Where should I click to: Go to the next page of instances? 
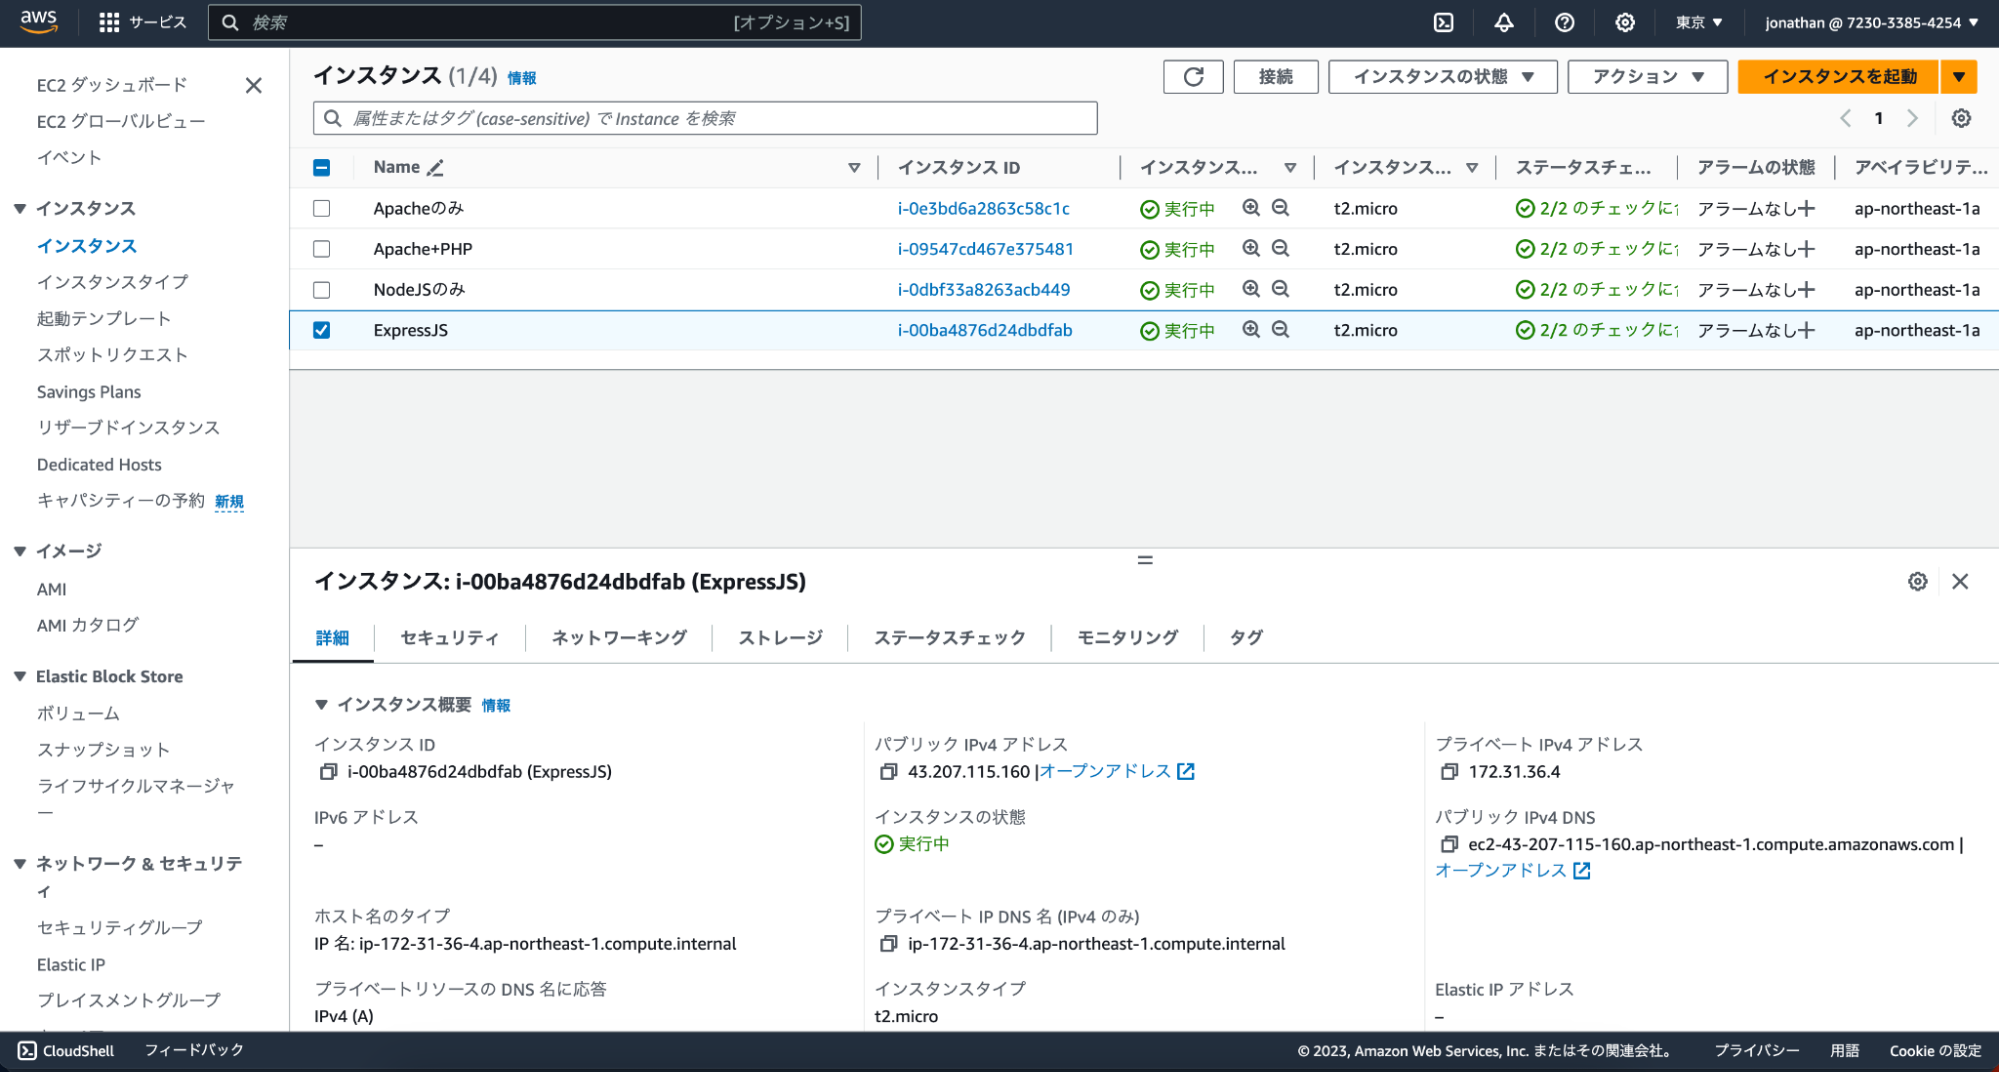(x=1912, y=118)
